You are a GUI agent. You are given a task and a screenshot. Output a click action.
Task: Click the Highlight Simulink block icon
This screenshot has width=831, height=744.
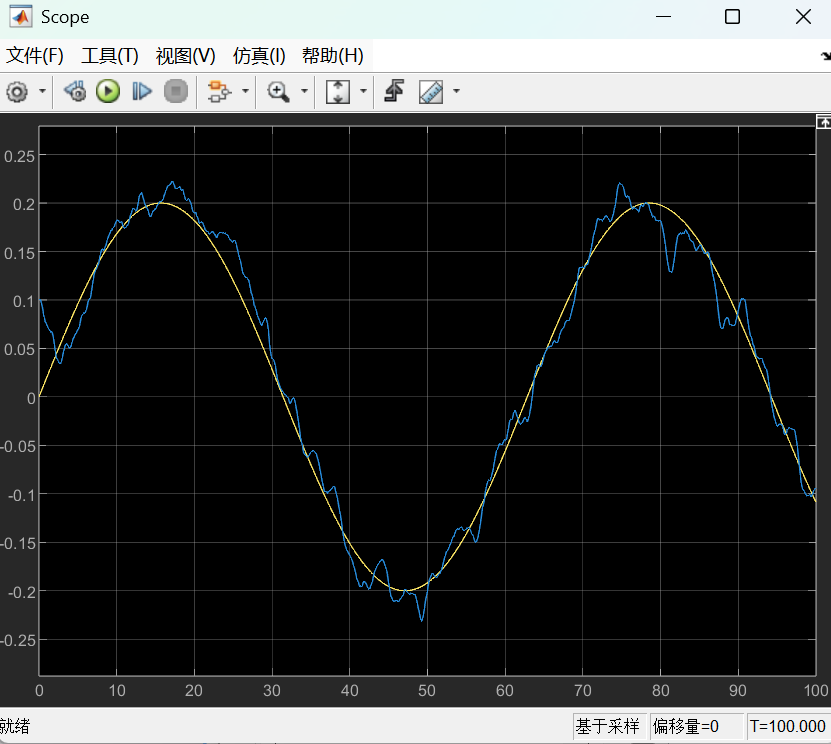coord(218,92)
